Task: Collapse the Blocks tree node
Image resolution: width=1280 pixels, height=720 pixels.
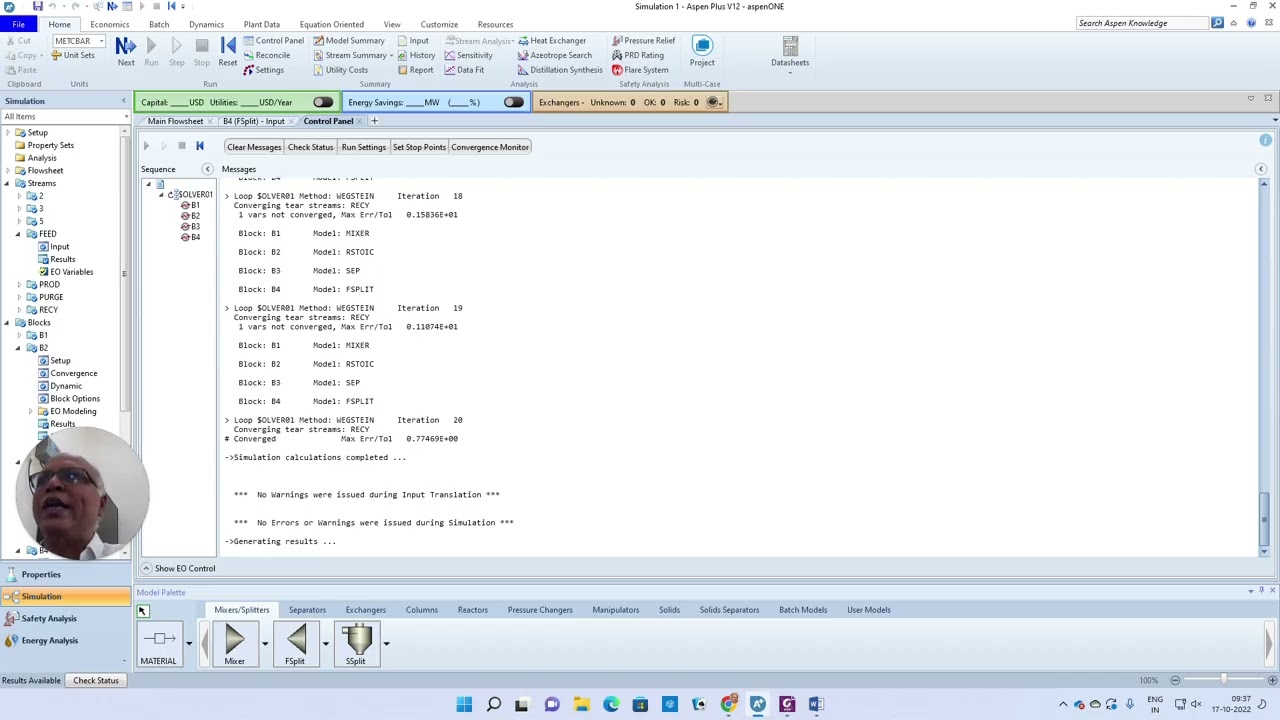Action: point(7,322)
